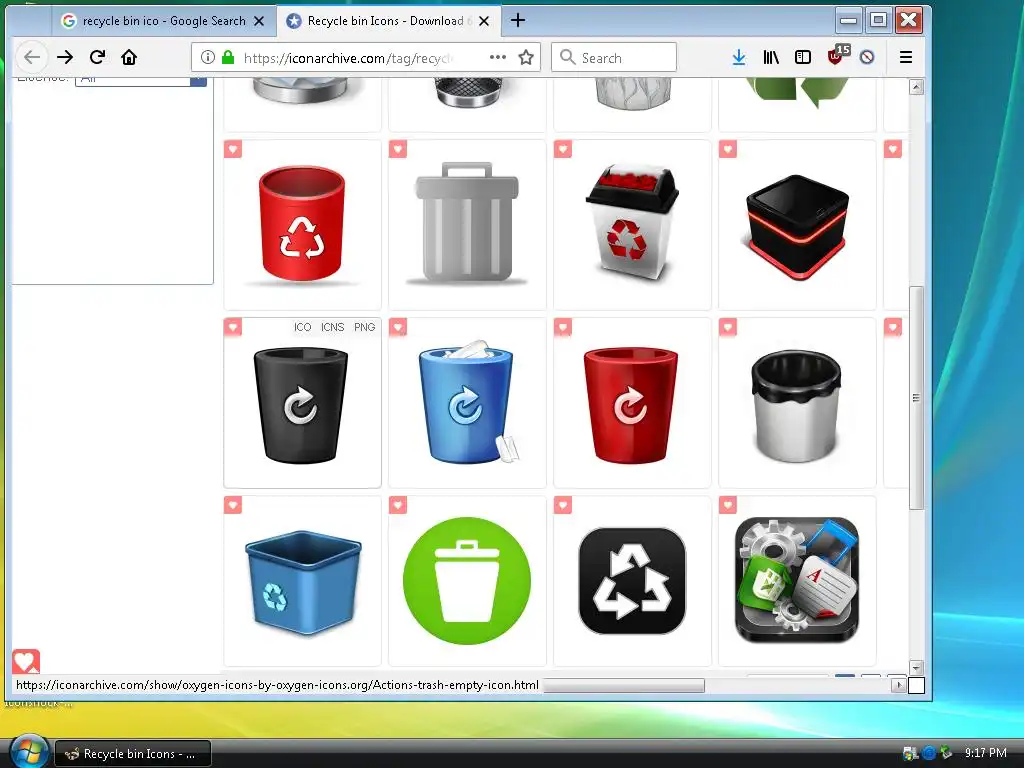Close the Recycle bin Icons tab
Viewport: 1024px width, 768px height.
pyautogui.click(x=484, y=21)
